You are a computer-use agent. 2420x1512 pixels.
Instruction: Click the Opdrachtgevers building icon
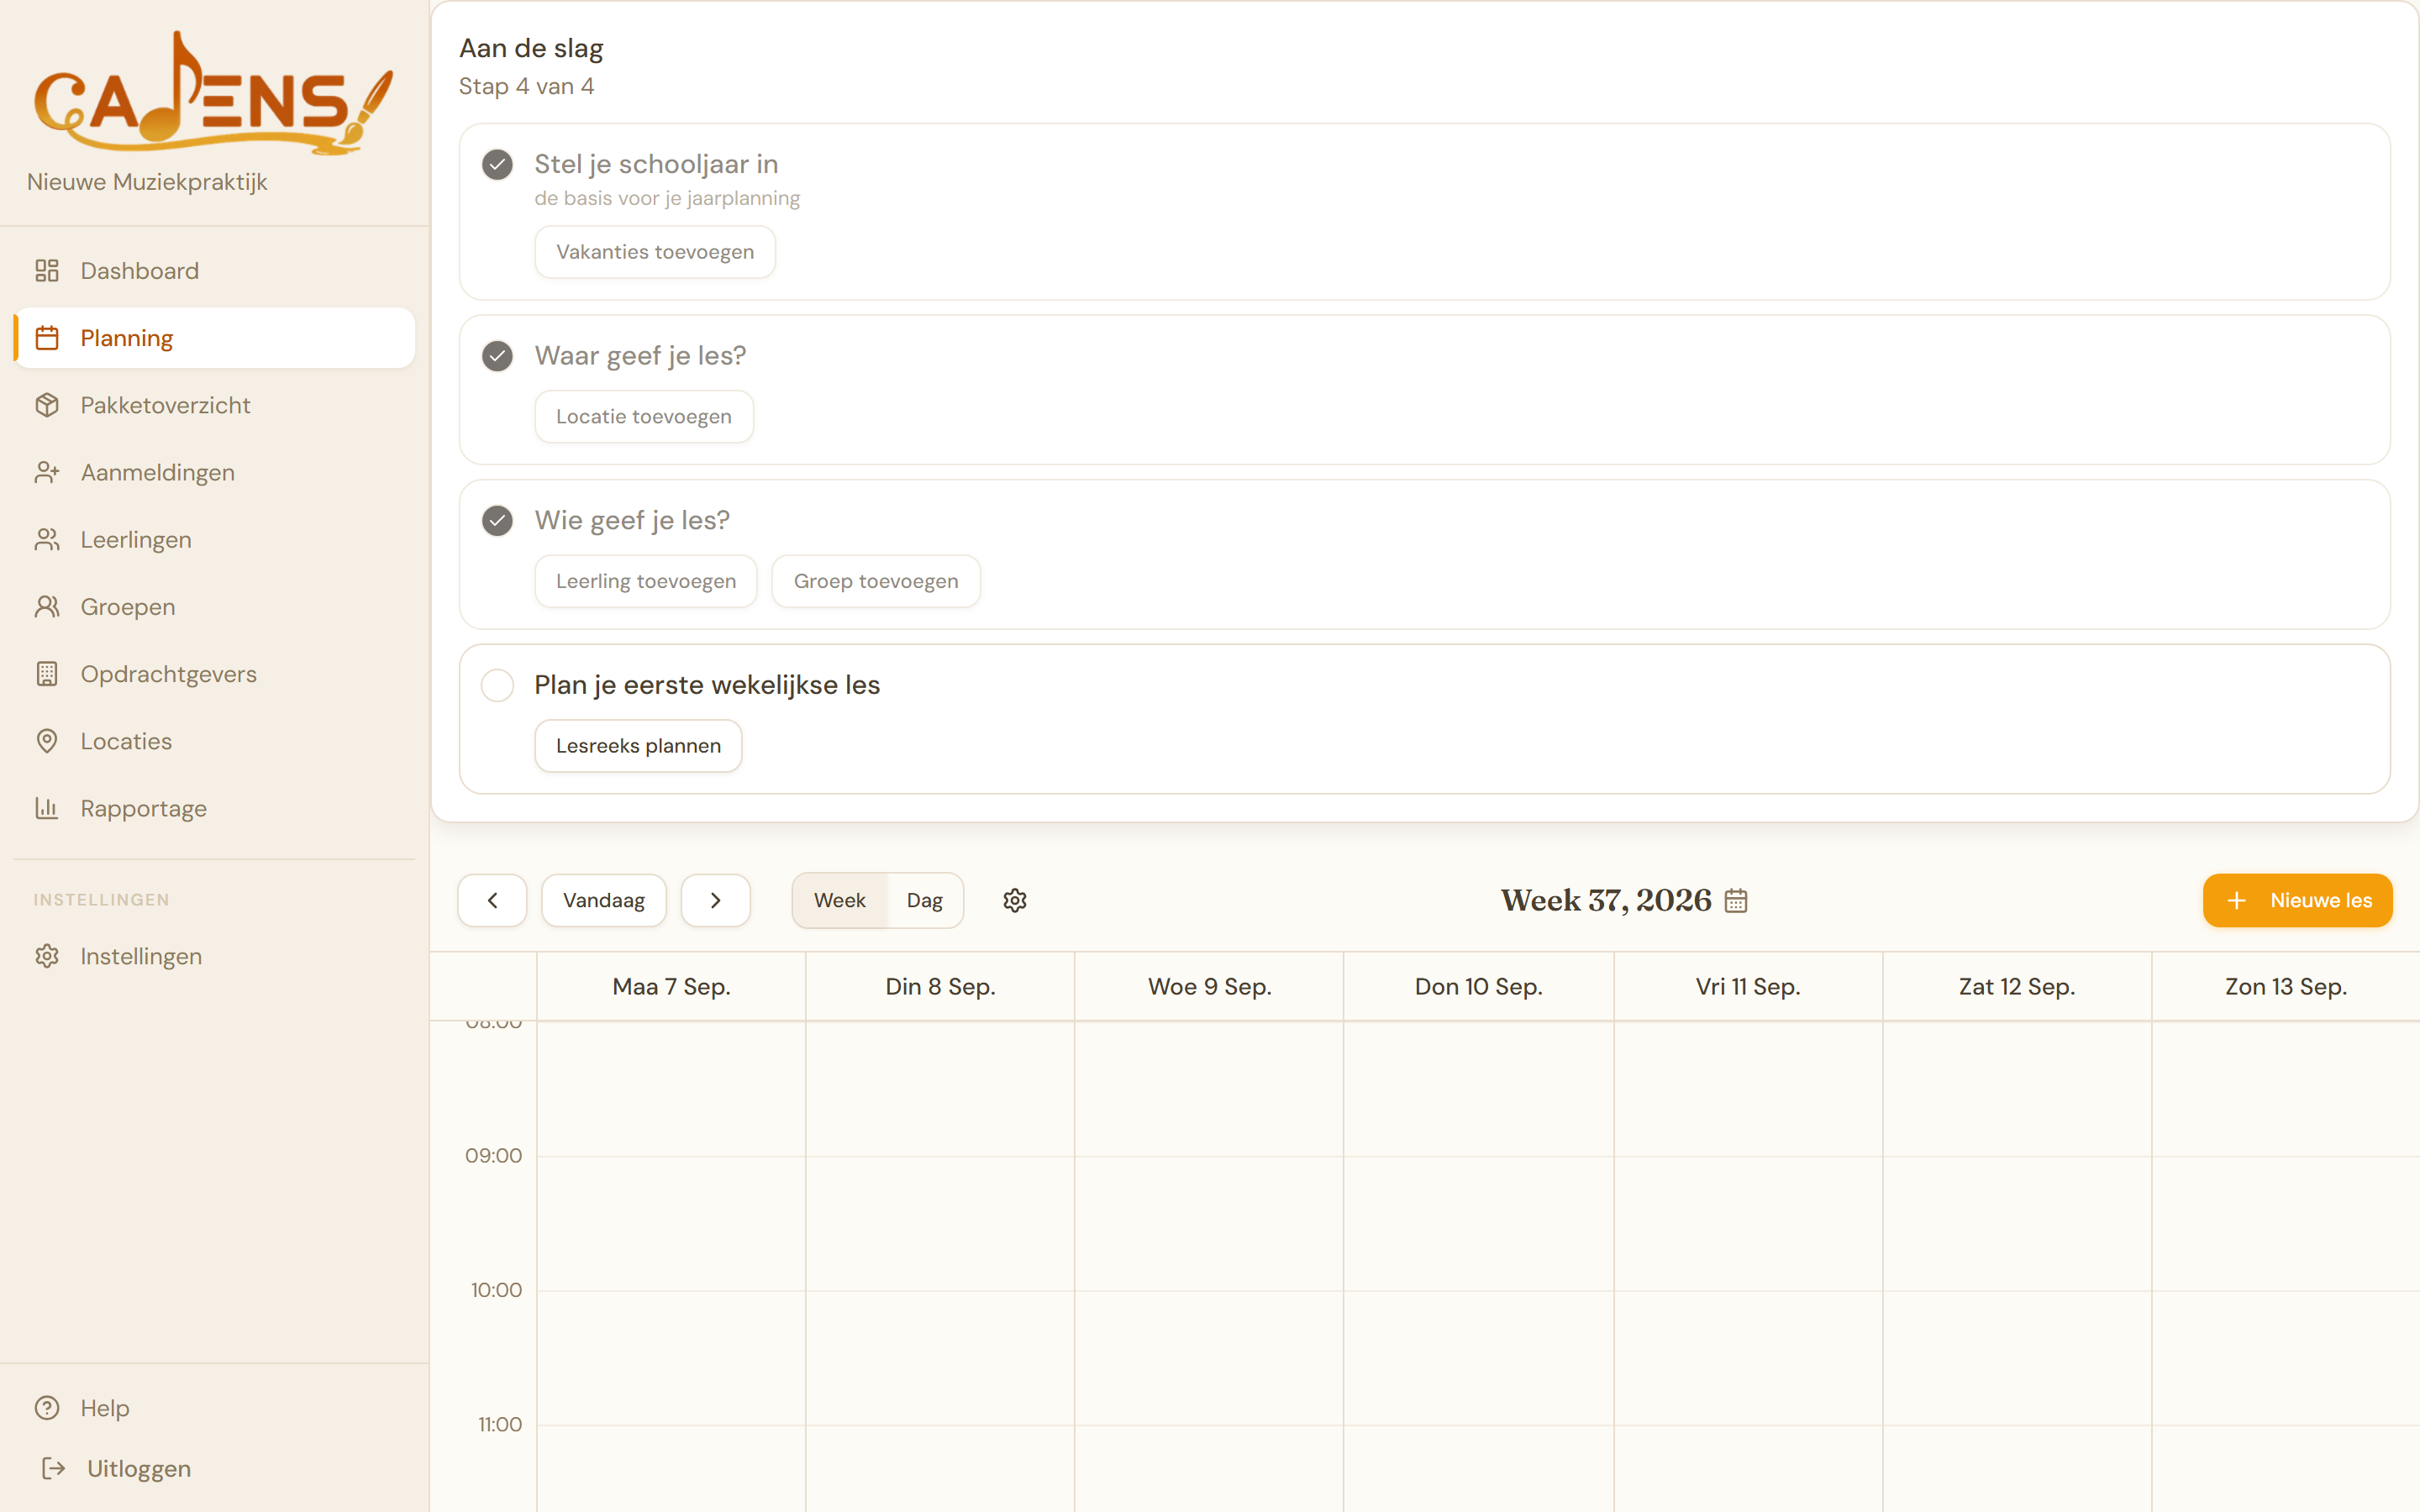(47, 674)
